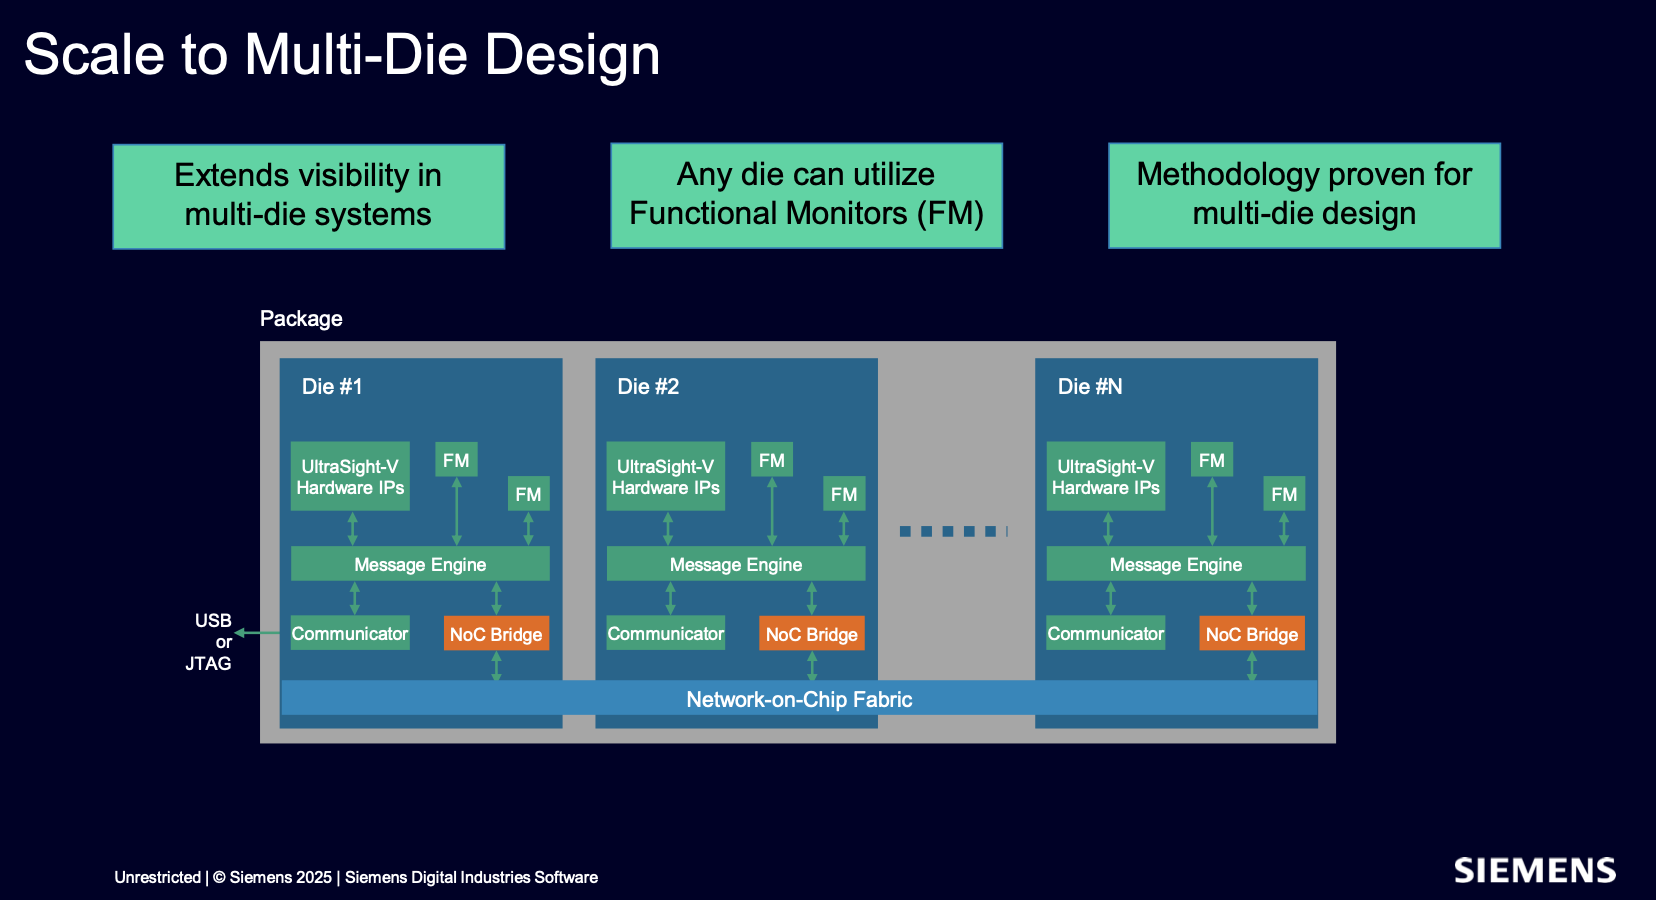Click the upper FM block in Die #N
1656x900 pixels.
coord(1212,460)
